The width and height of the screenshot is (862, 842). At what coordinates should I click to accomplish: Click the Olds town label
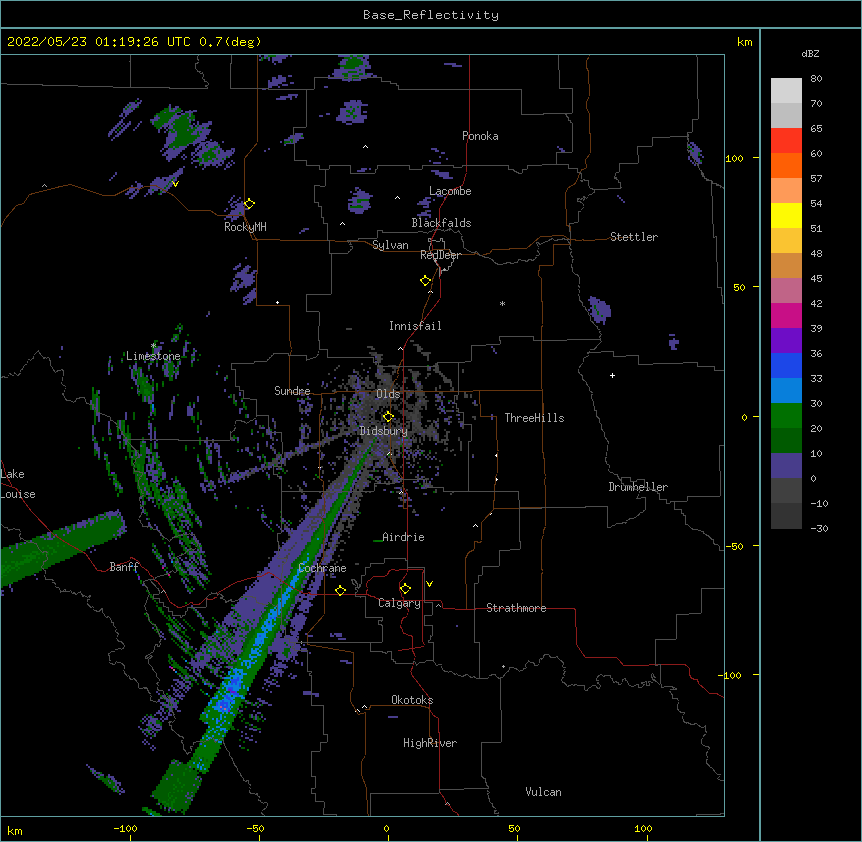point(388,394)
